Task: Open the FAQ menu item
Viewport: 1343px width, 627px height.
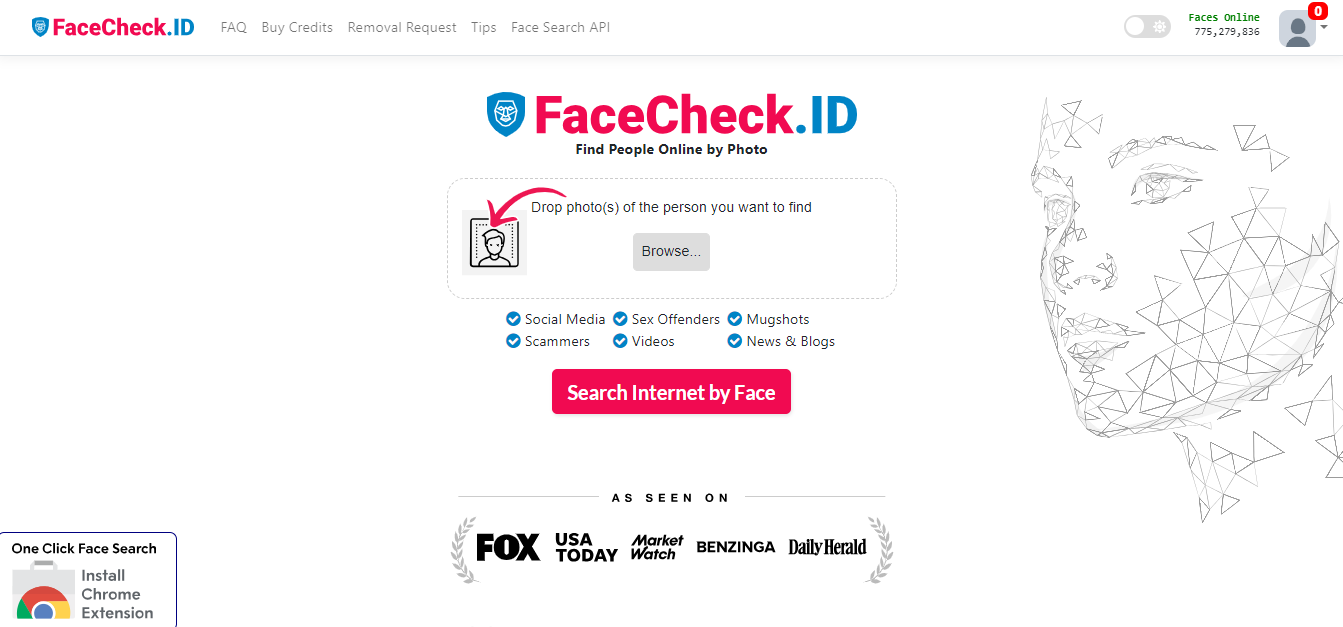Action: click(233, 27)
